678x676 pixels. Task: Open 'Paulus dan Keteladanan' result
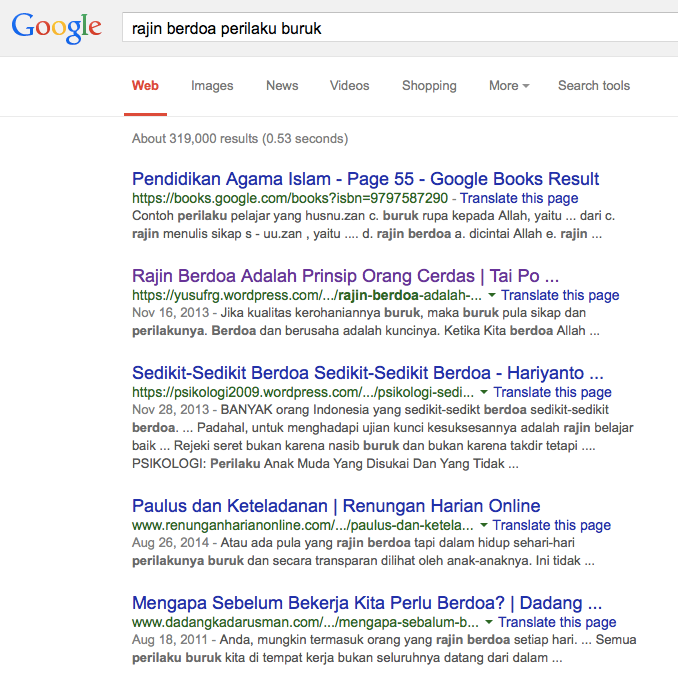336,506
